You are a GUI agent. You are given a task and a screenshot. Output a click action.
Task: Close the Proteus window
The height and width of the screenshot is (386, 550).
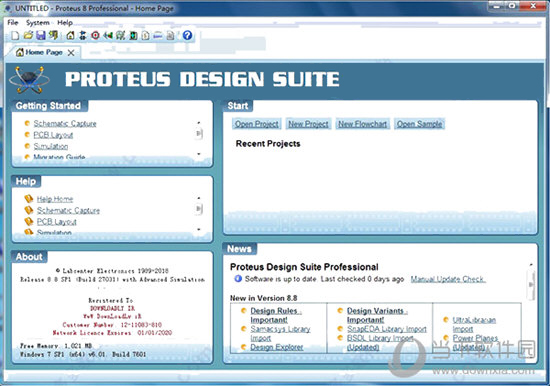coord(533,6)
